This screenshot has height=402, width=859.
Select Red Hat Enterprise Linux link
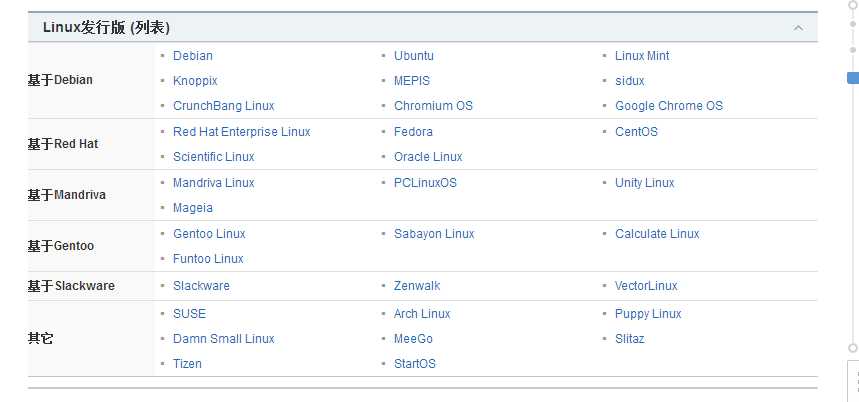(242, 132)
